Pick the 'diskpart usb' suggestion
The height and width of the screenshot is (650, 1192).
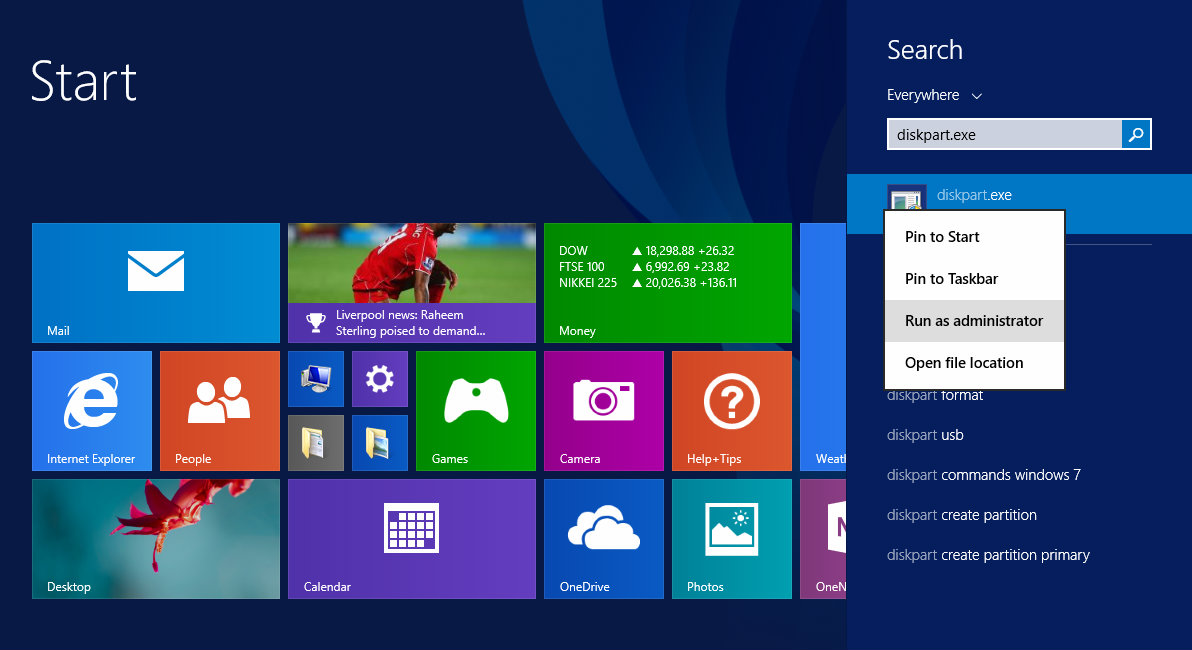[x=924, y=435]
